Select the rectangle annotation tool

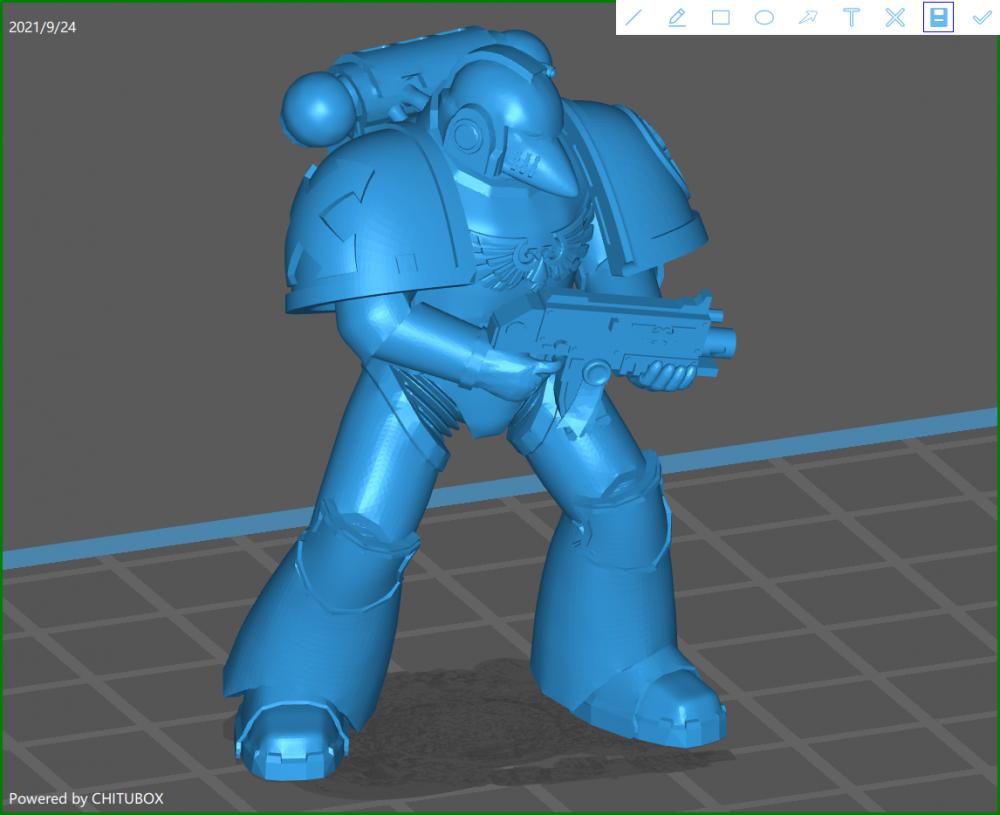[x=721, y=17]
